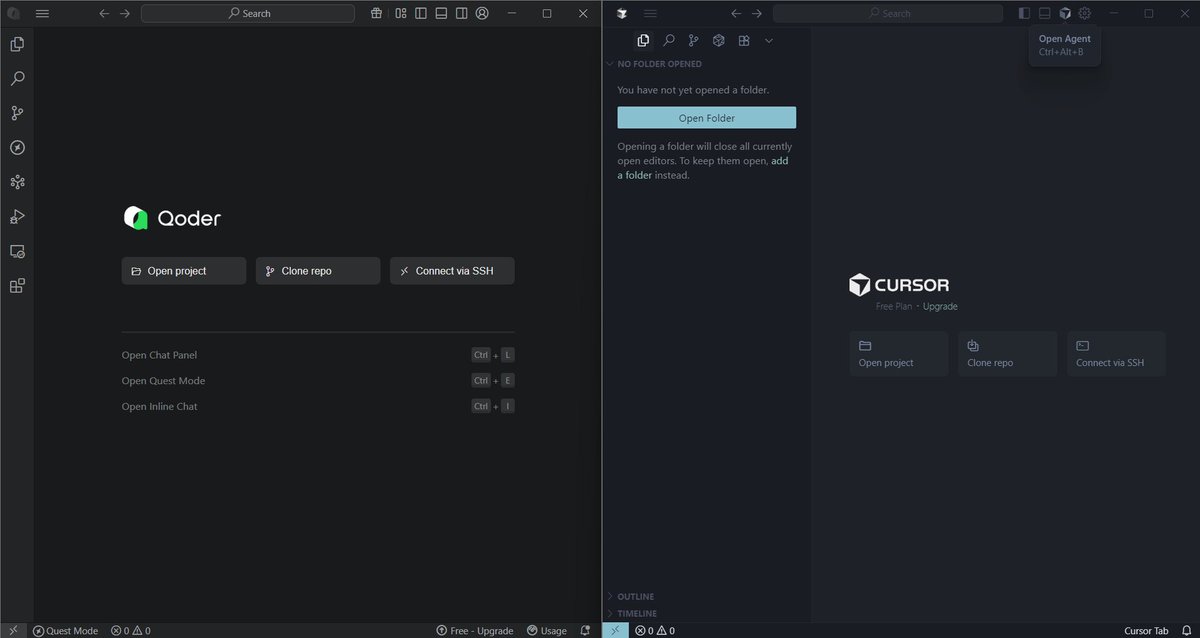
Task: Click Open project button in Qoder
Action: pyautogui.click(x=184, y=271)
